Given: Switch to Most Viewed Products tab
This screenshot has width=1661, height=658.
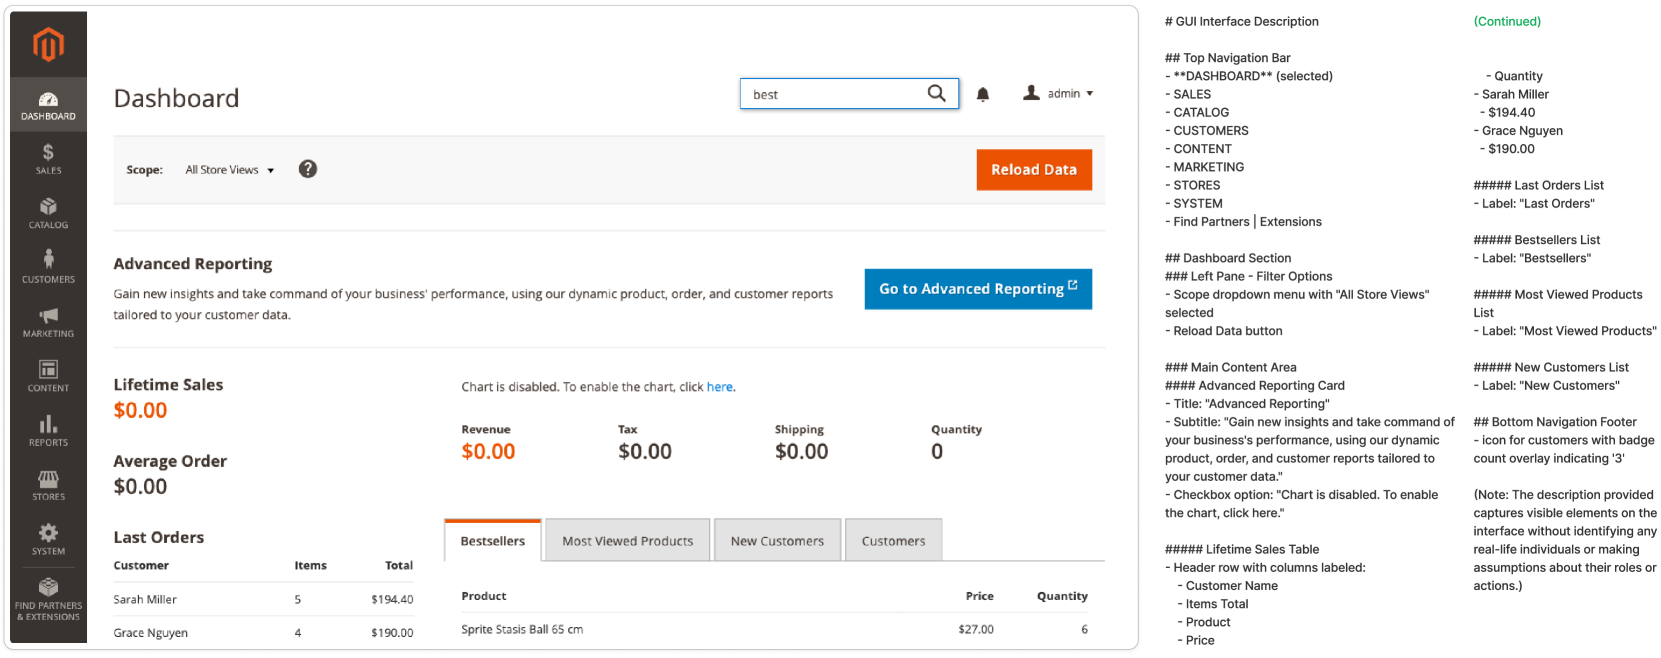Looking at the screenshot, I should click(627, 541).
